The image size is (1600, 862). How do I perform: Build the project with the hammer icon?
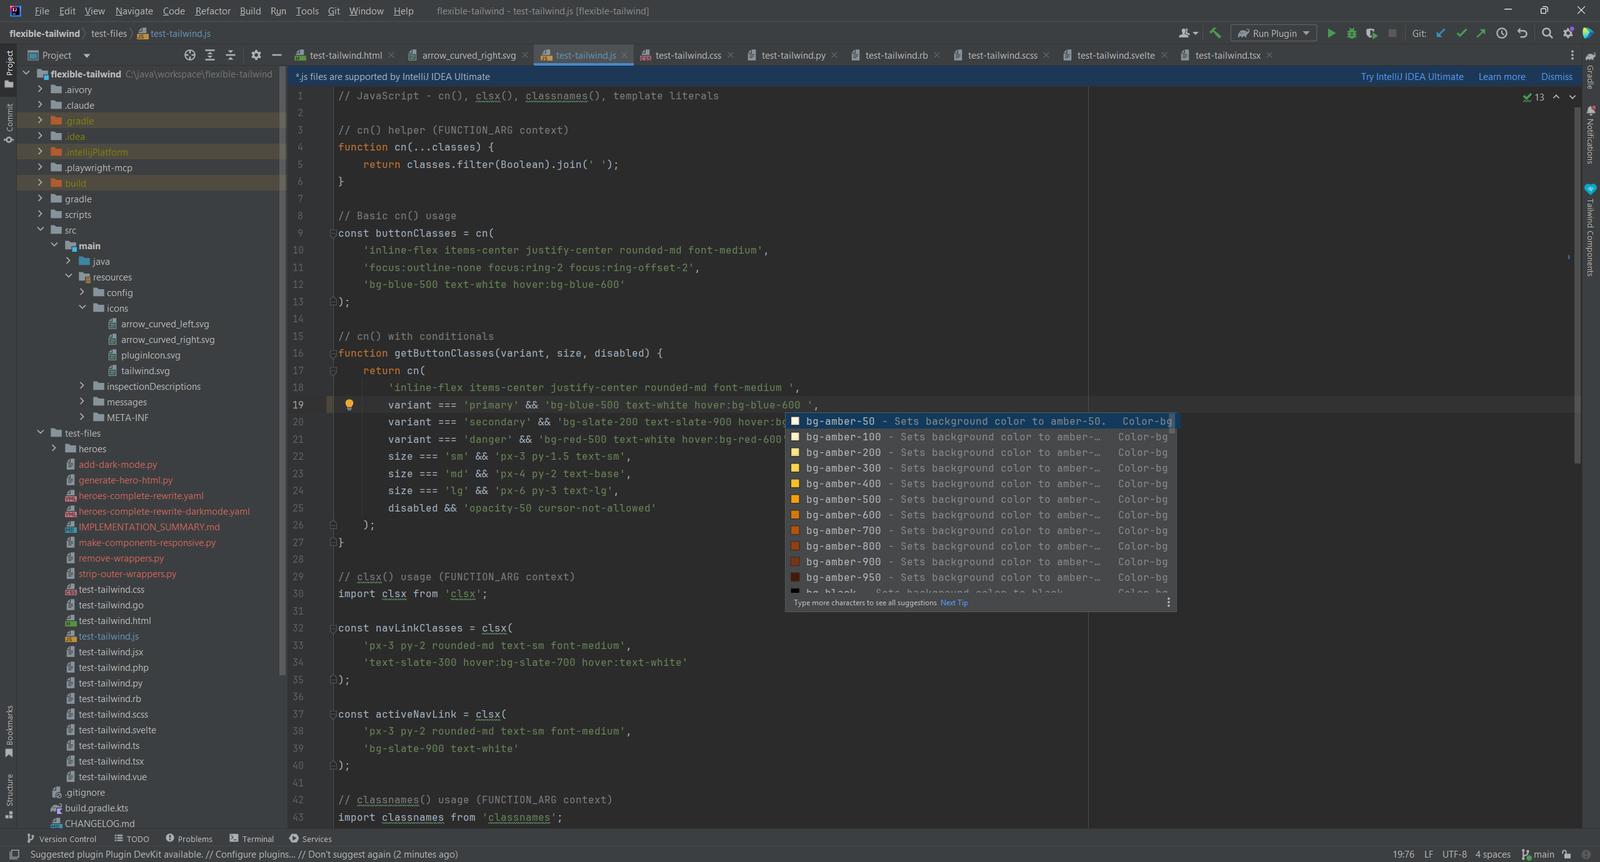(x=1215, y=33)
